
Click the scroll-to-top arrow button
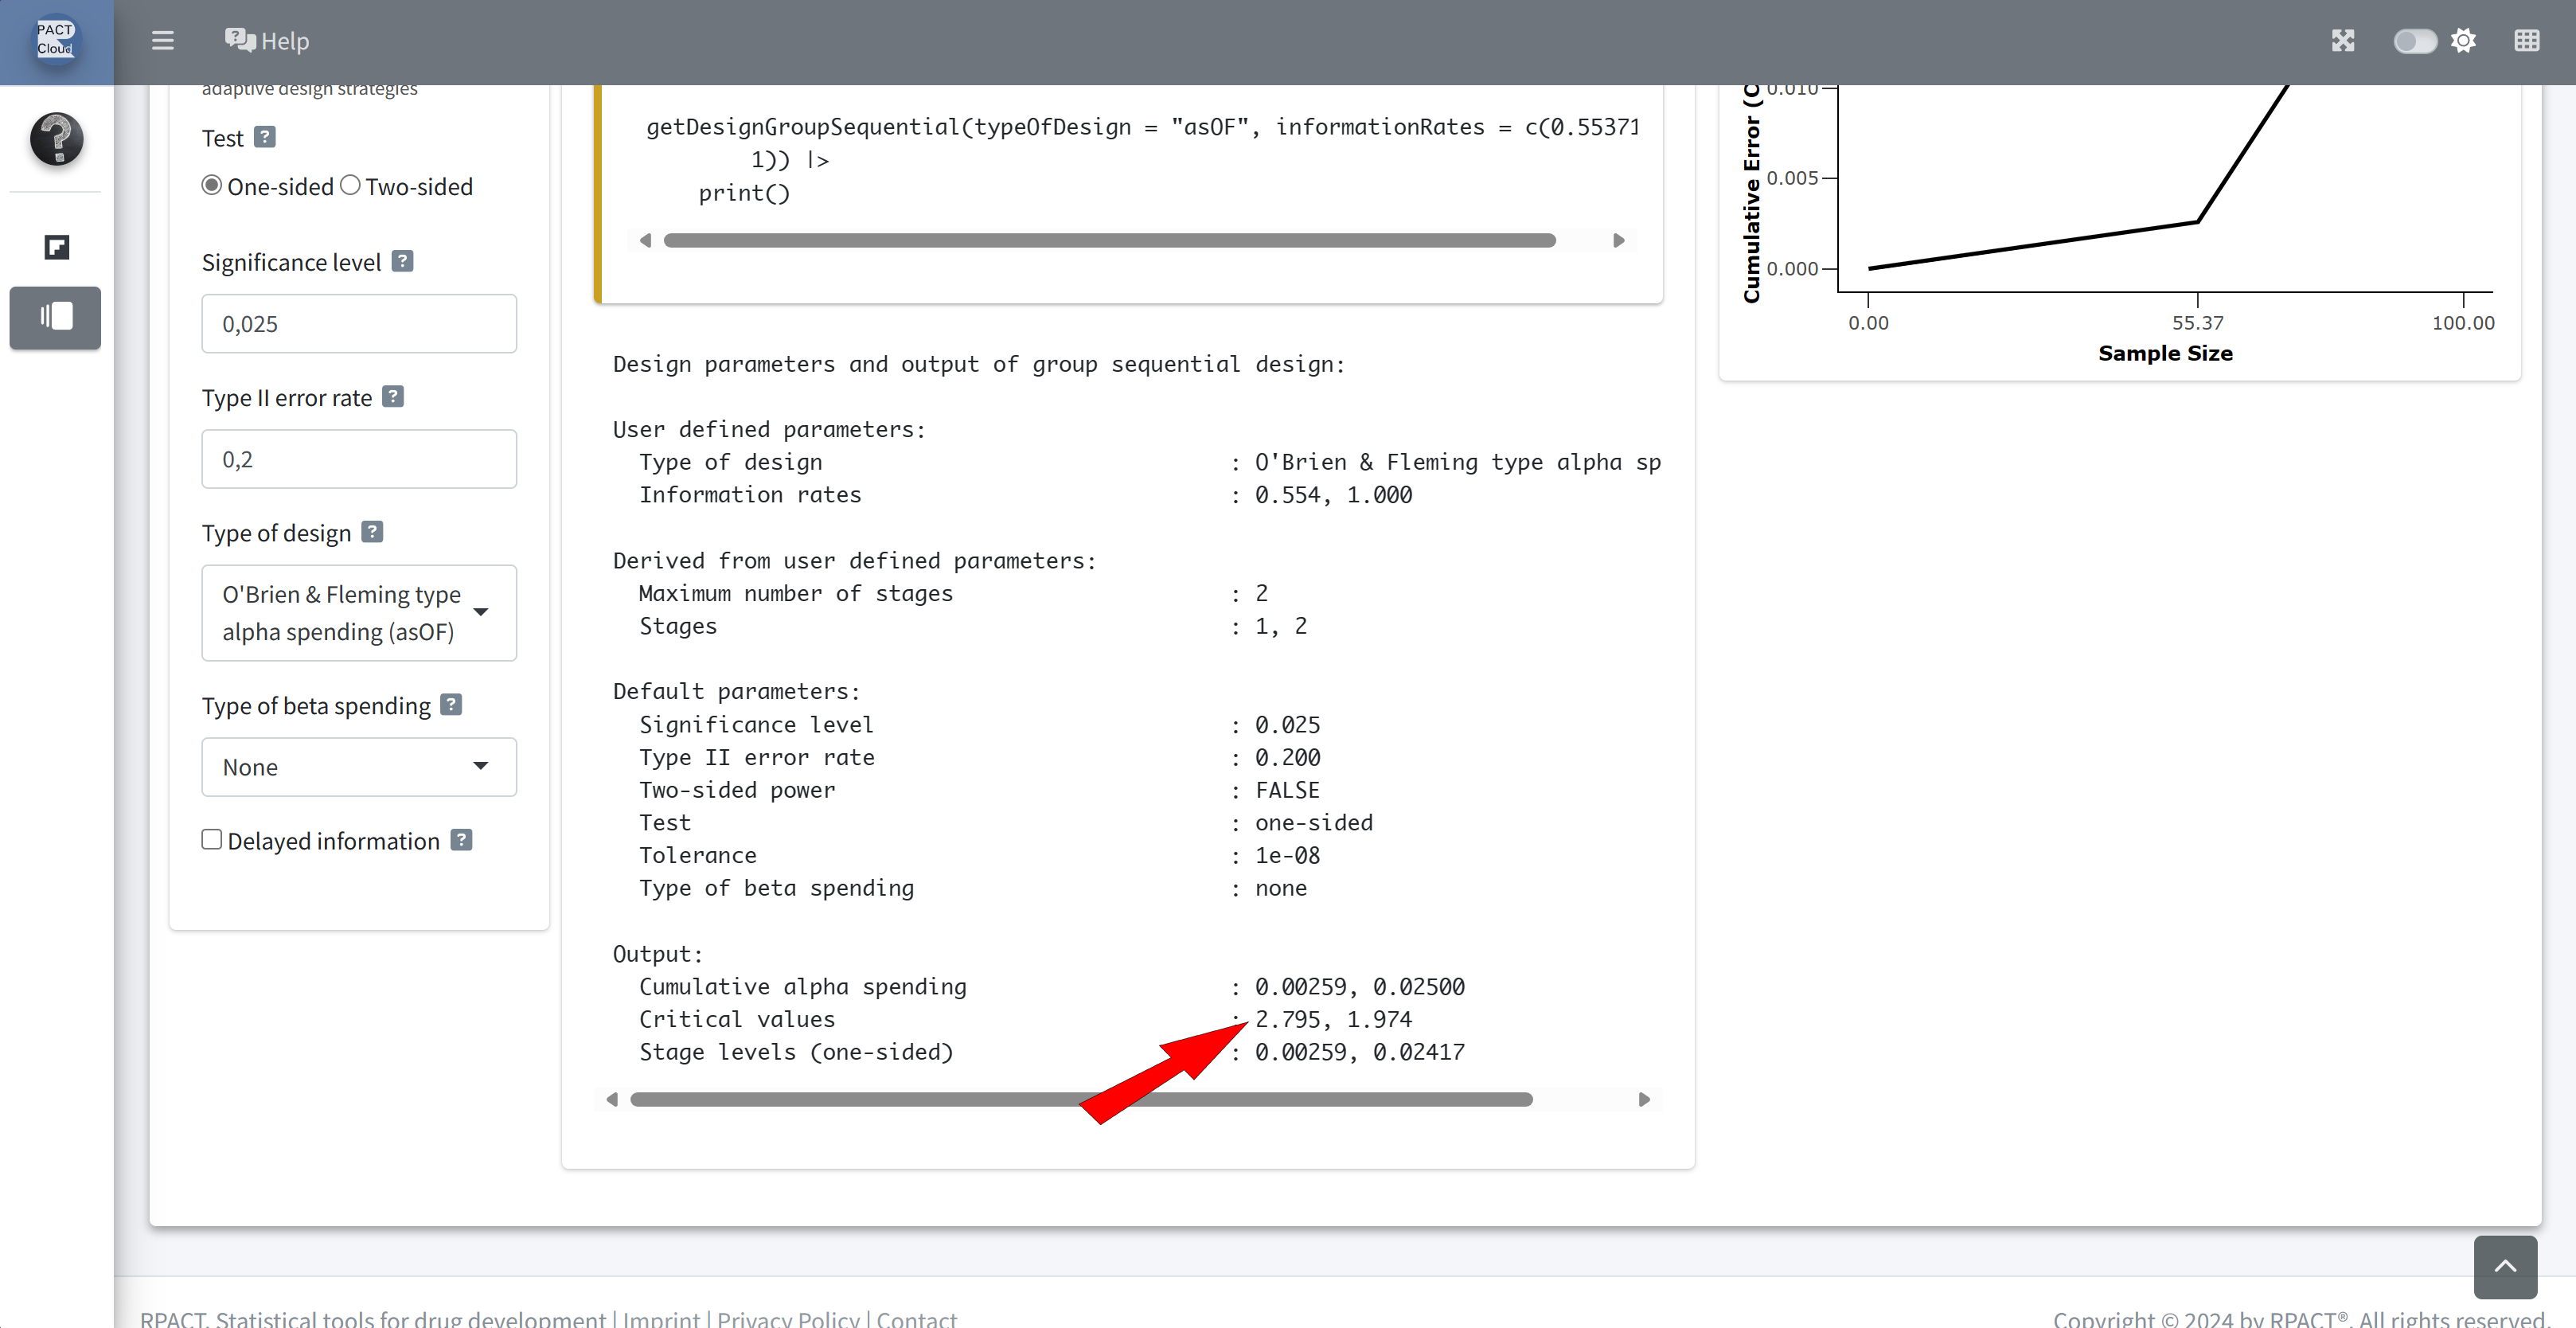[2504, 1265]
